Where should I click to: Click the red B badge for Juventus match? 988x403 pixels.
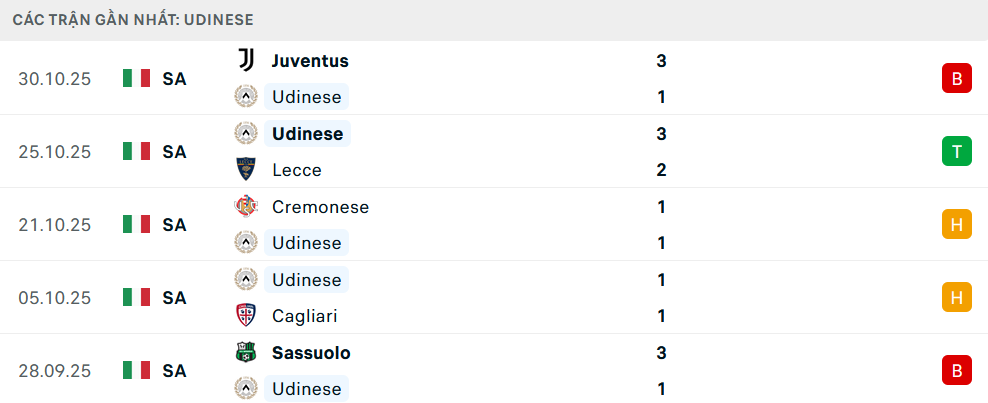(x=956, y=79)
